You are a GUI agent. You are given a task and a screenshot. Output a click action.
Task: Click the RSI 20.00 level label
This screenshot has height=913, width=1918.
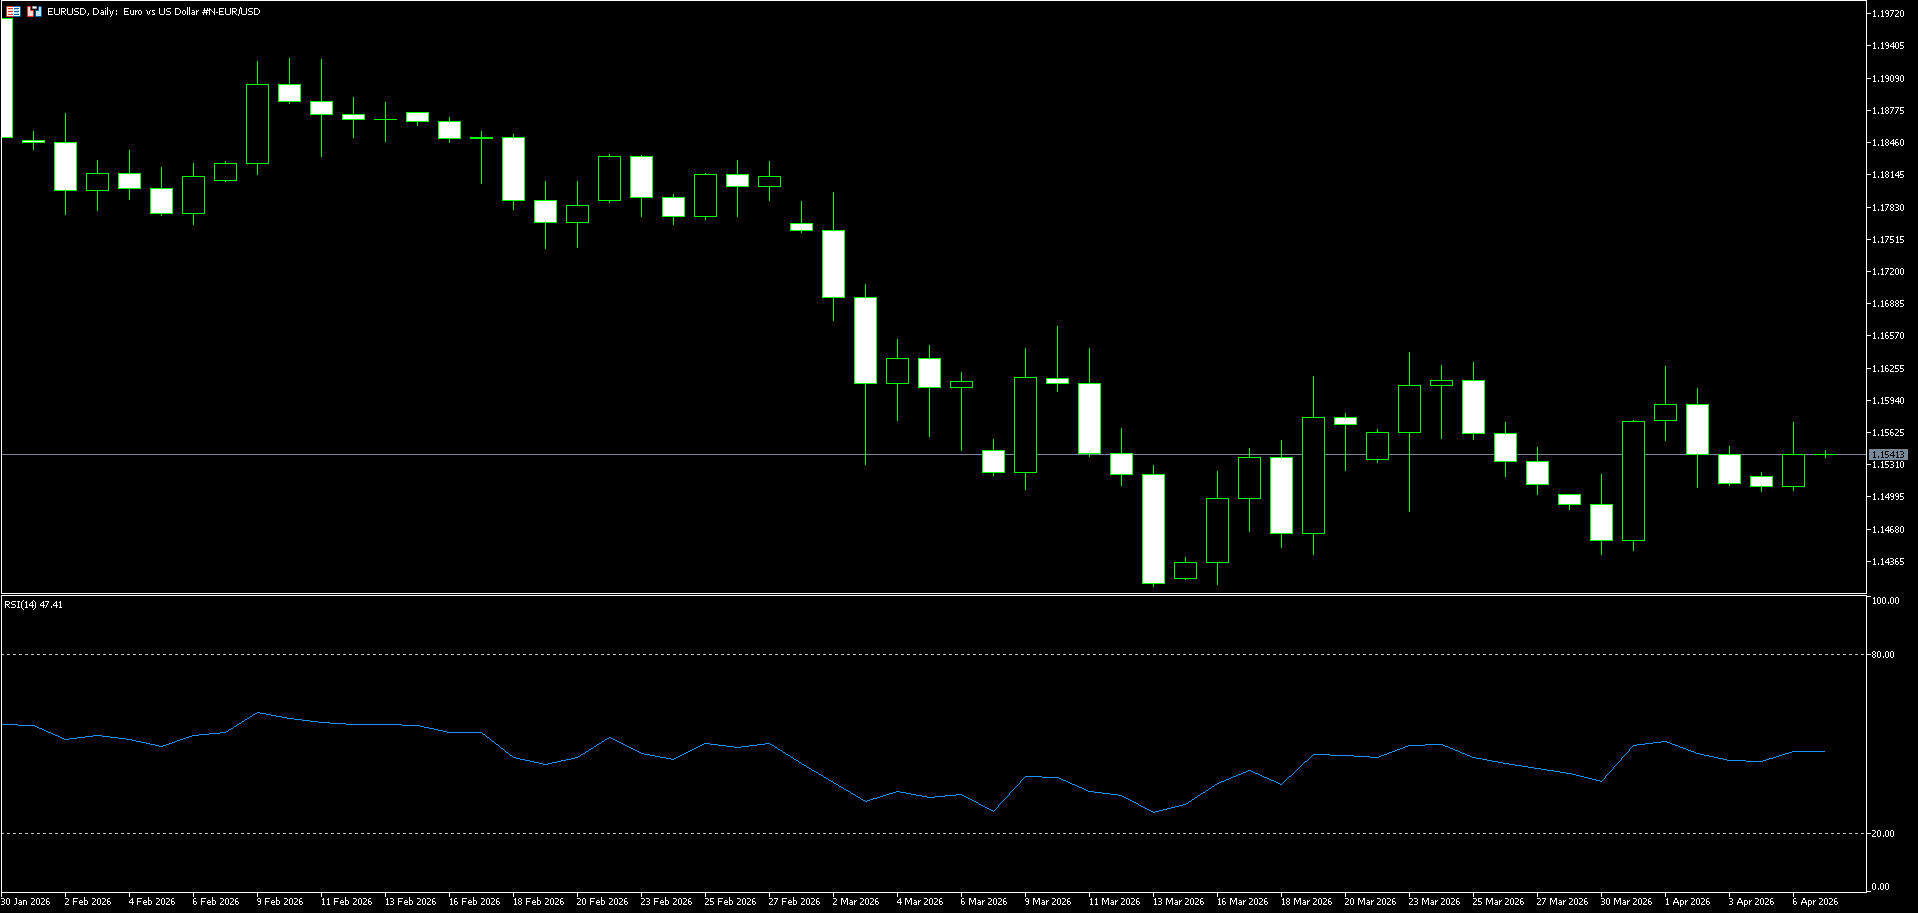coord(1882,834)
